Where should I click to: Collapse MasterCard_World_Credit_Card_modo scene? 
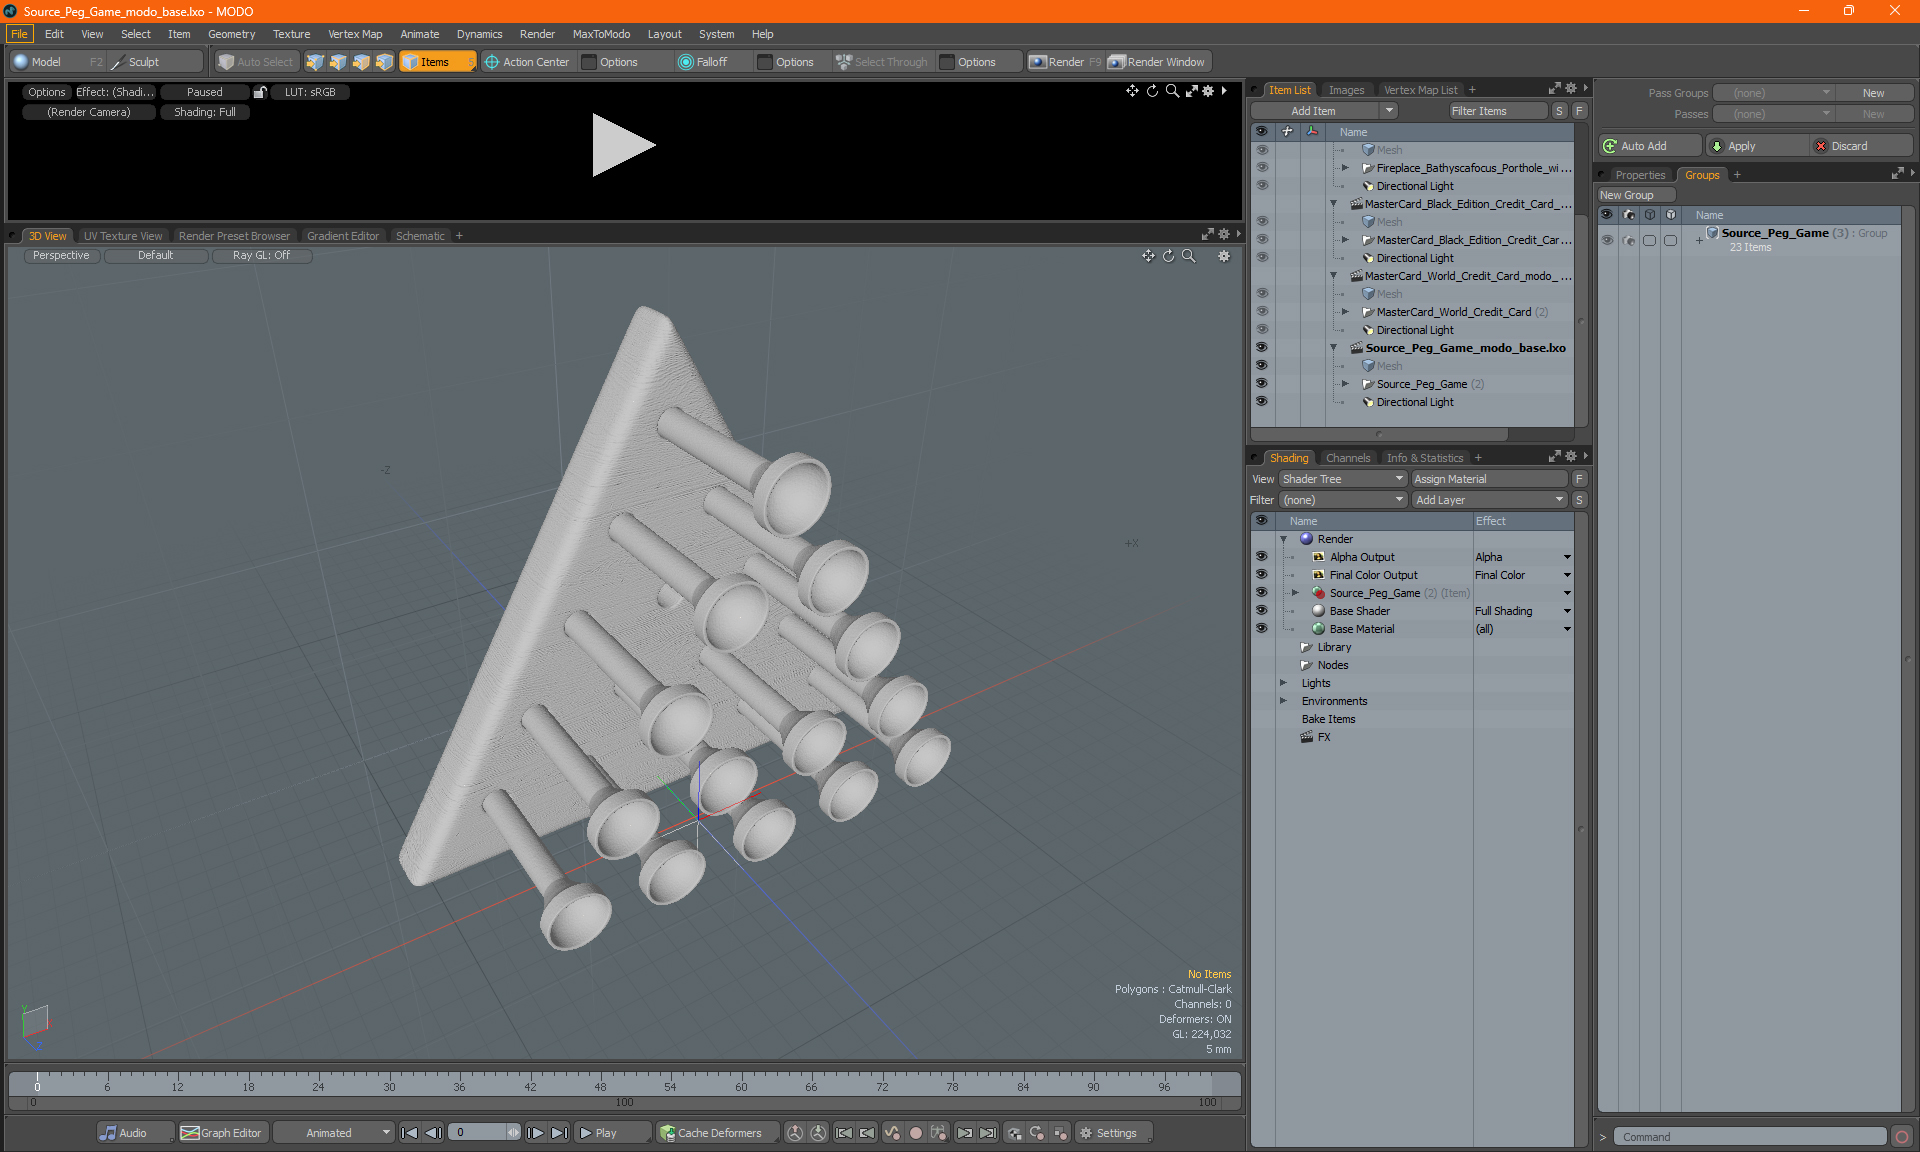point(1334,276)
